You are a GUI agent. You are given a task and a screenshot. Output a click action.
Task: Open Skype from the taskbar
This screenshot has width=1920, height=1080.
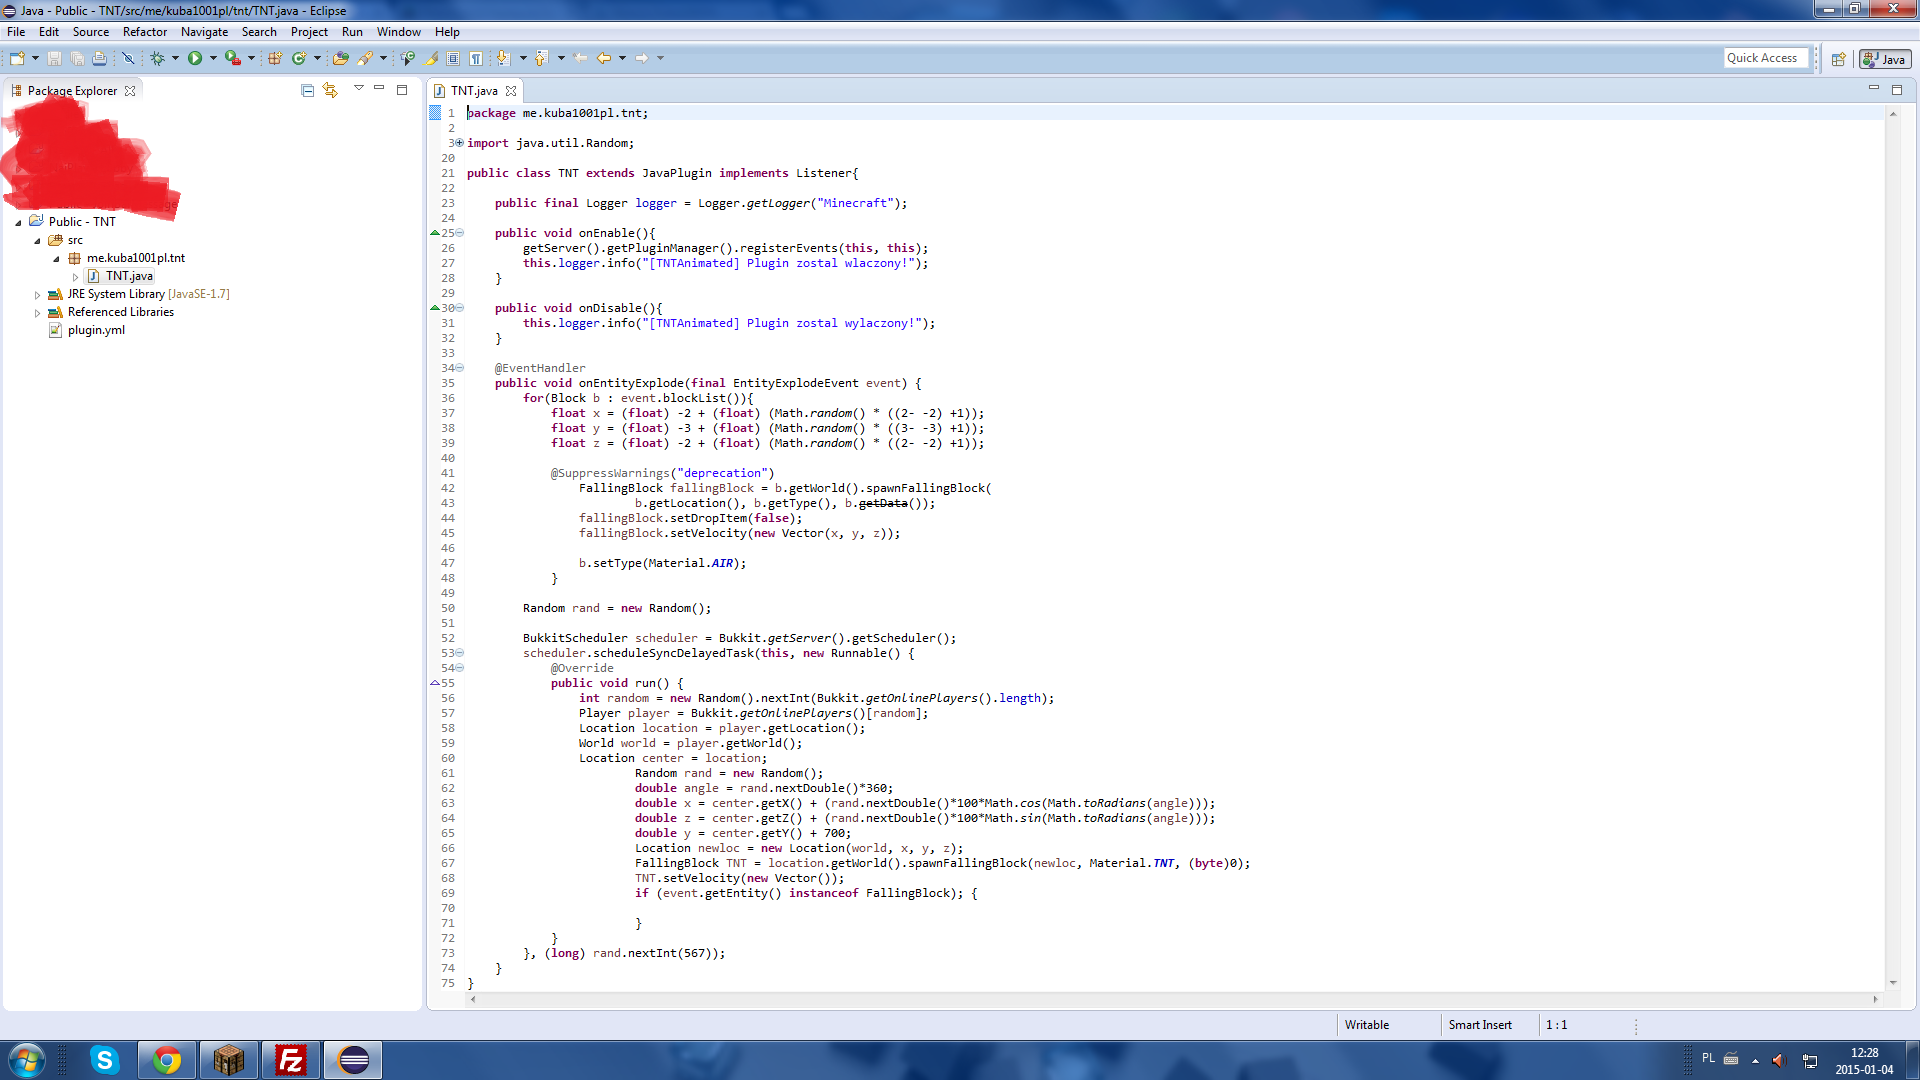104,1060
